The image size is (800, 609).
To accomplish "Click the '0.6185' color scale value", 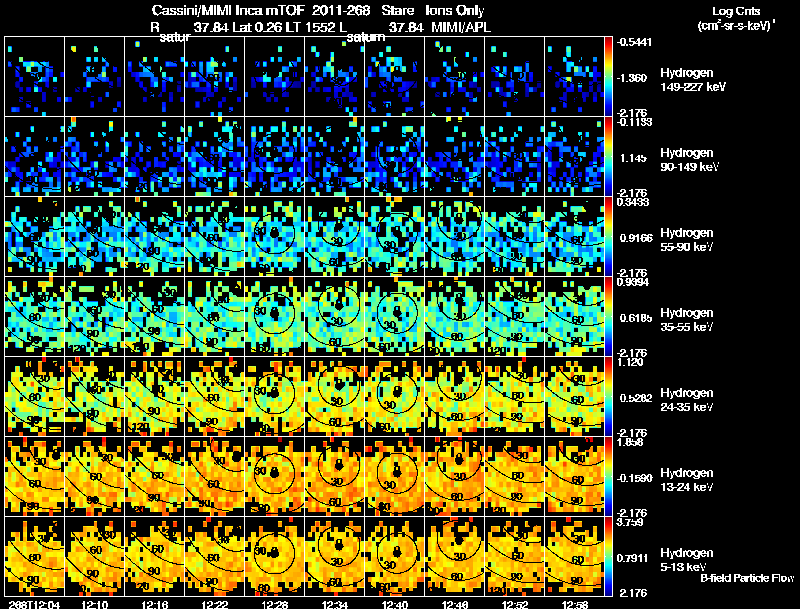I will [636, 318].
